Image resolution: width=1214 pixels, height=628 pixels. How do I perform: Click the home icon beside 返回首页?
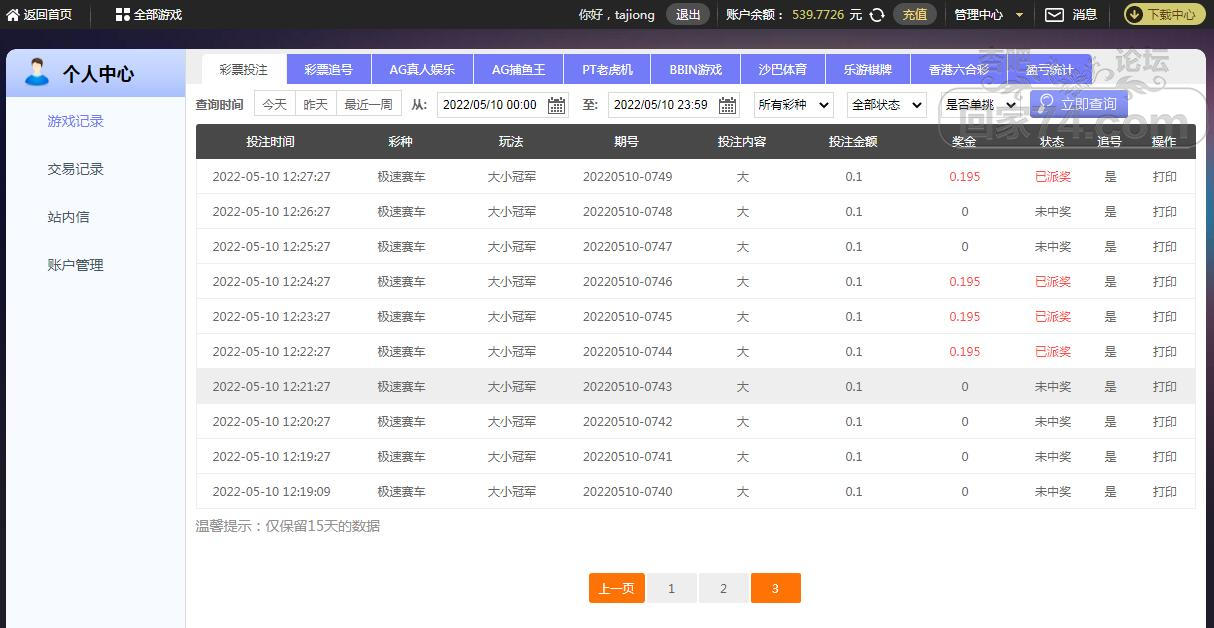point(13,15)
